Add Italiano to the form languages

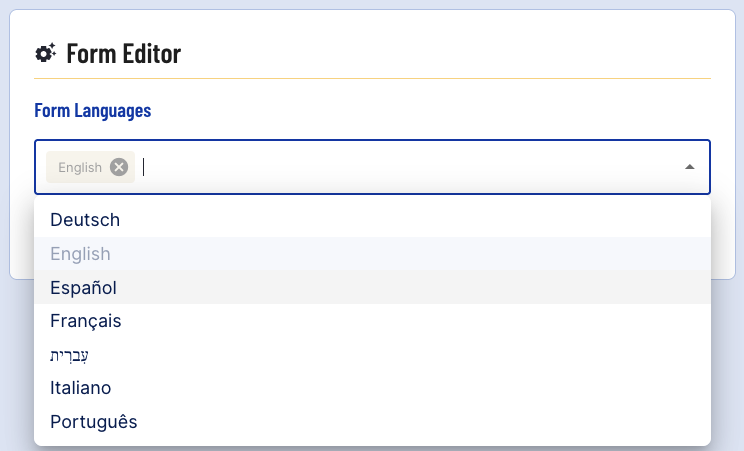[80, 388]
